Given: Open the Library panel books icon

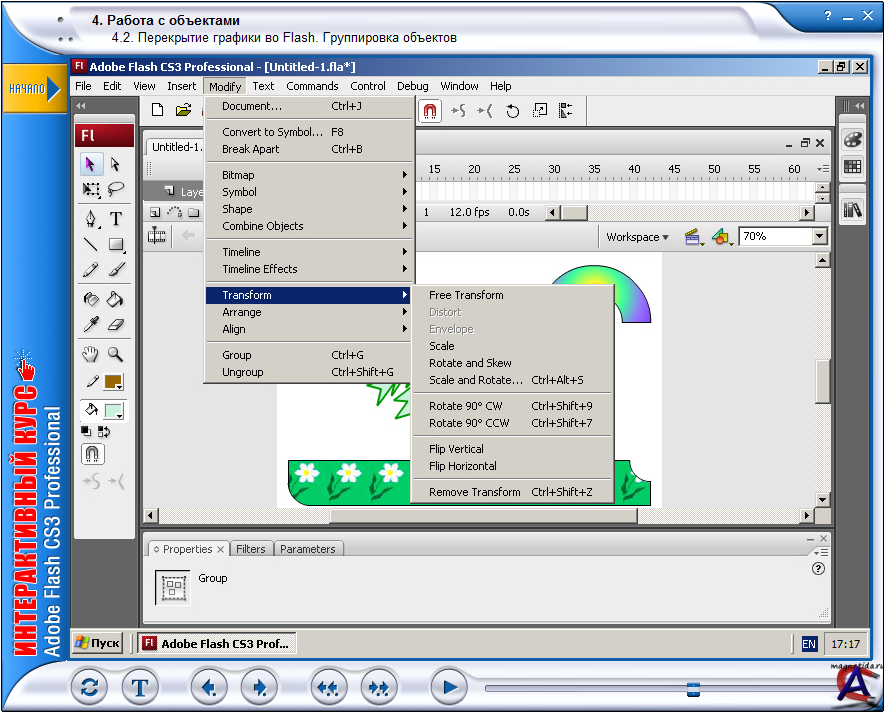Looking at the screenshot, I should pyautogui.click(x=852, y=209).
